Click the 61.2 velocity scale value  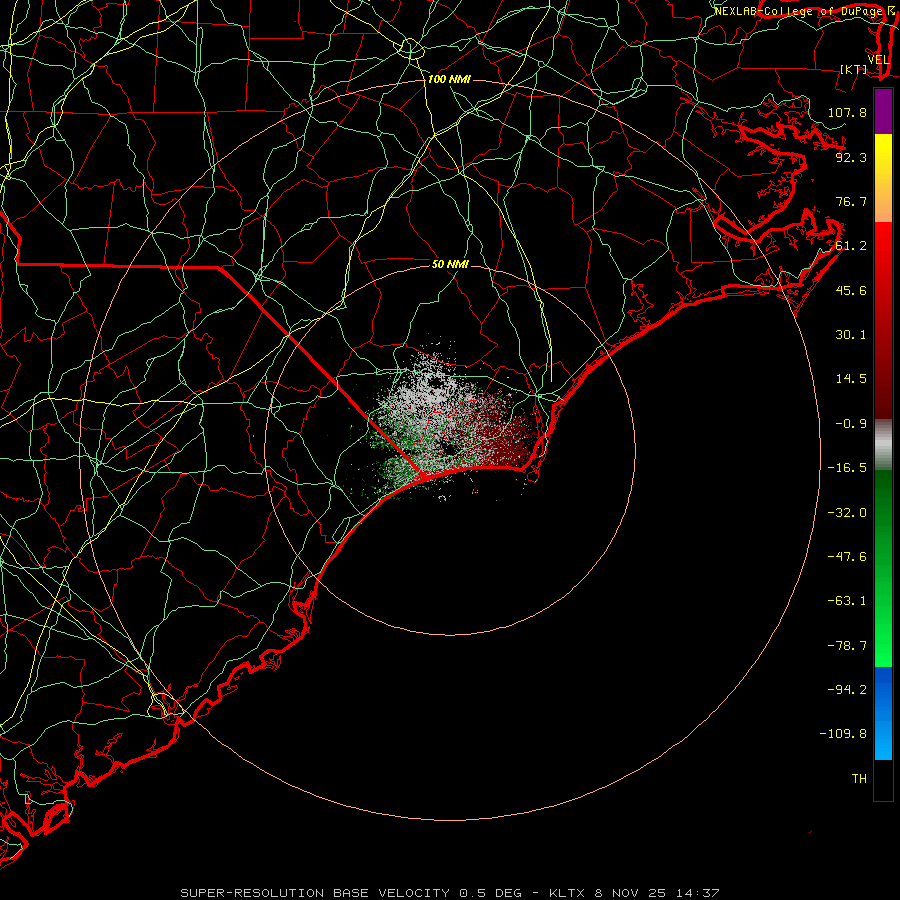[x=851, y=246]
